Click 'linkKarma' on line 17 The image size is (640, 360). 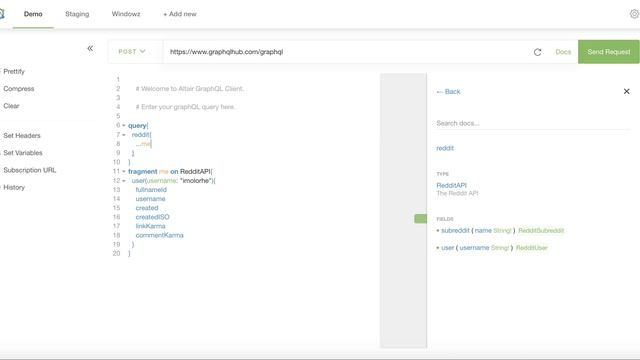click(x=151, y=226)
